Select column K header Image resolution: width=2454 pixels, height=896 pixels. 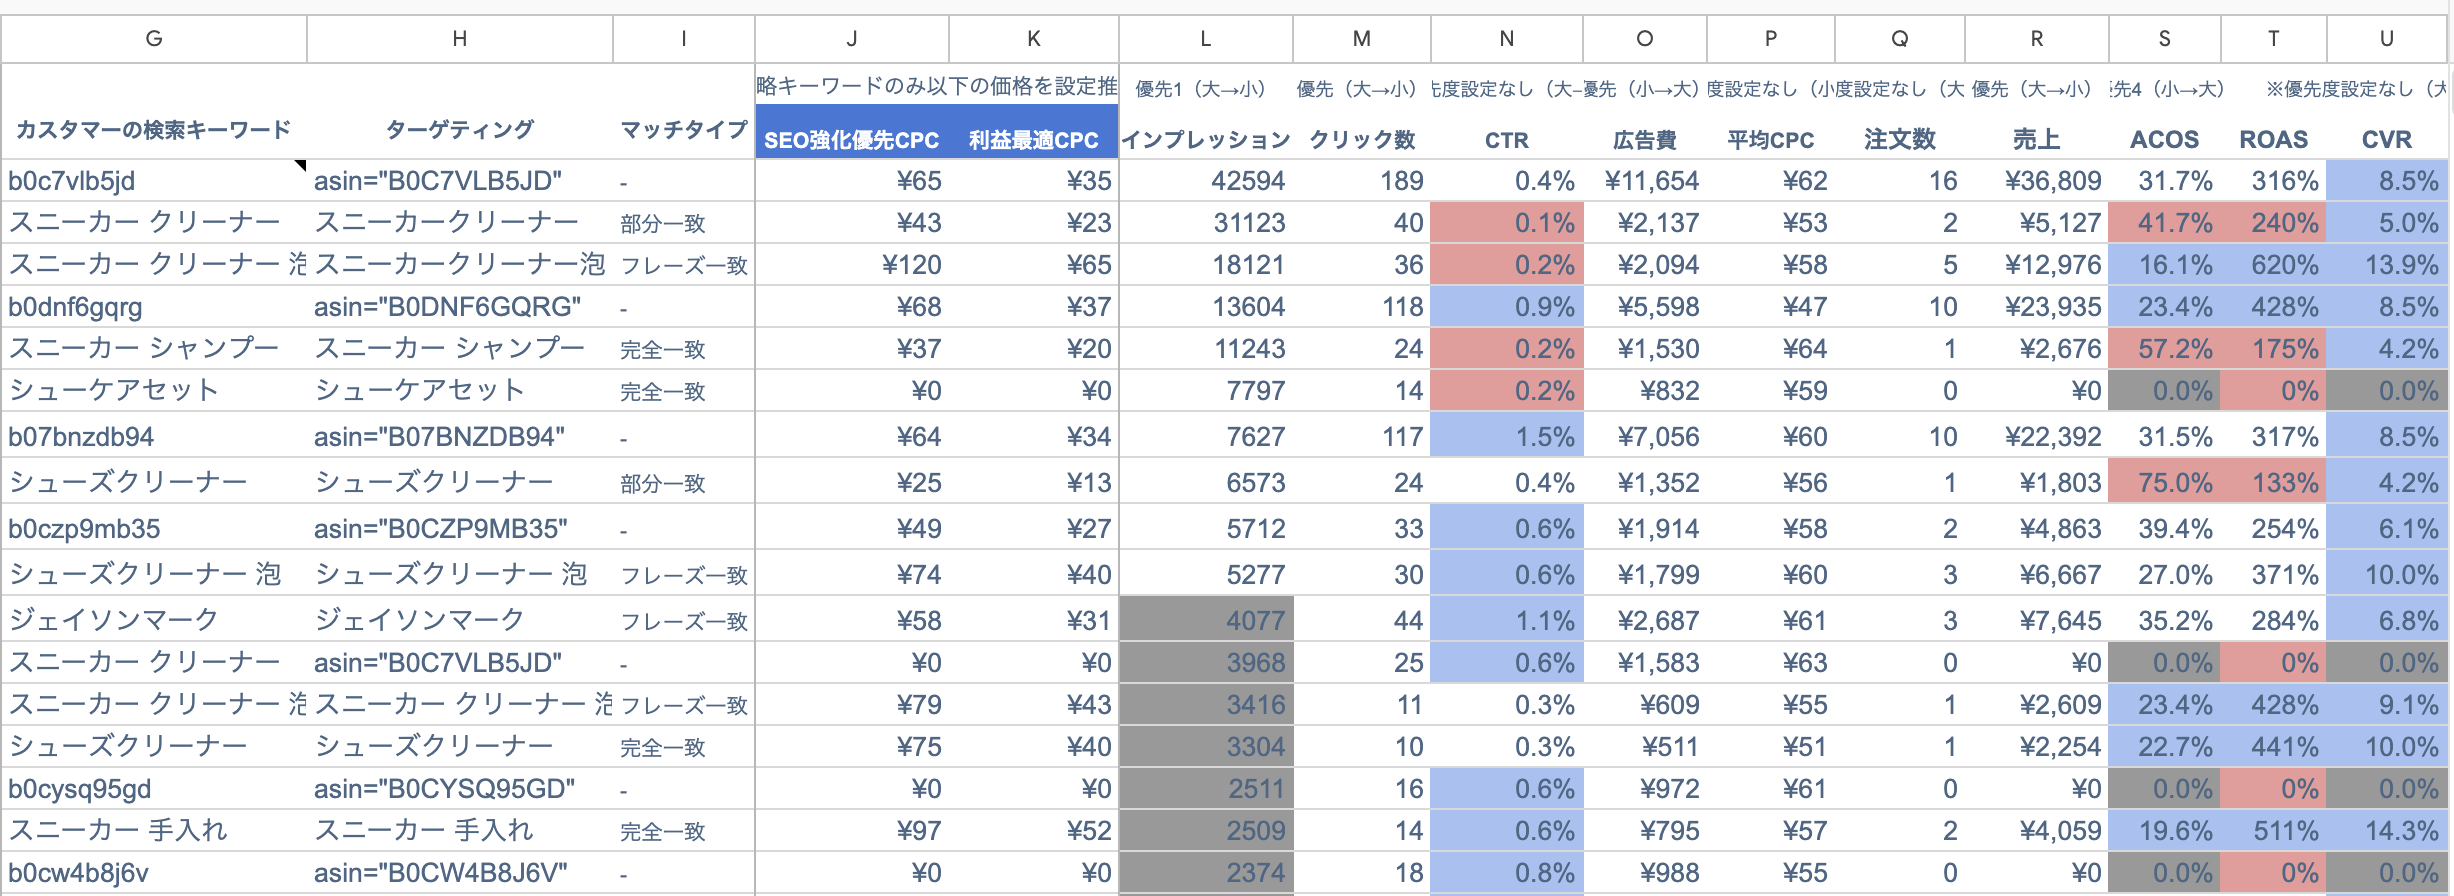[x=1034, y=39]
